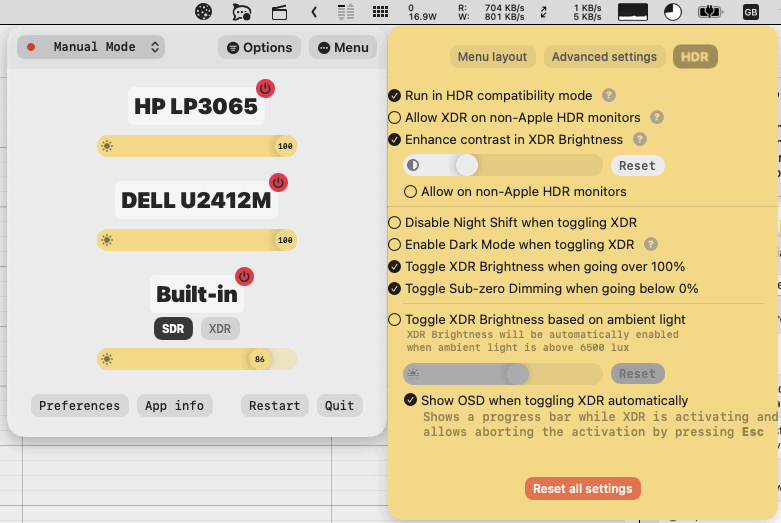The image size is (781, 523).
Task: Click the film reel menu bar icon
Action: pos(203,11)
